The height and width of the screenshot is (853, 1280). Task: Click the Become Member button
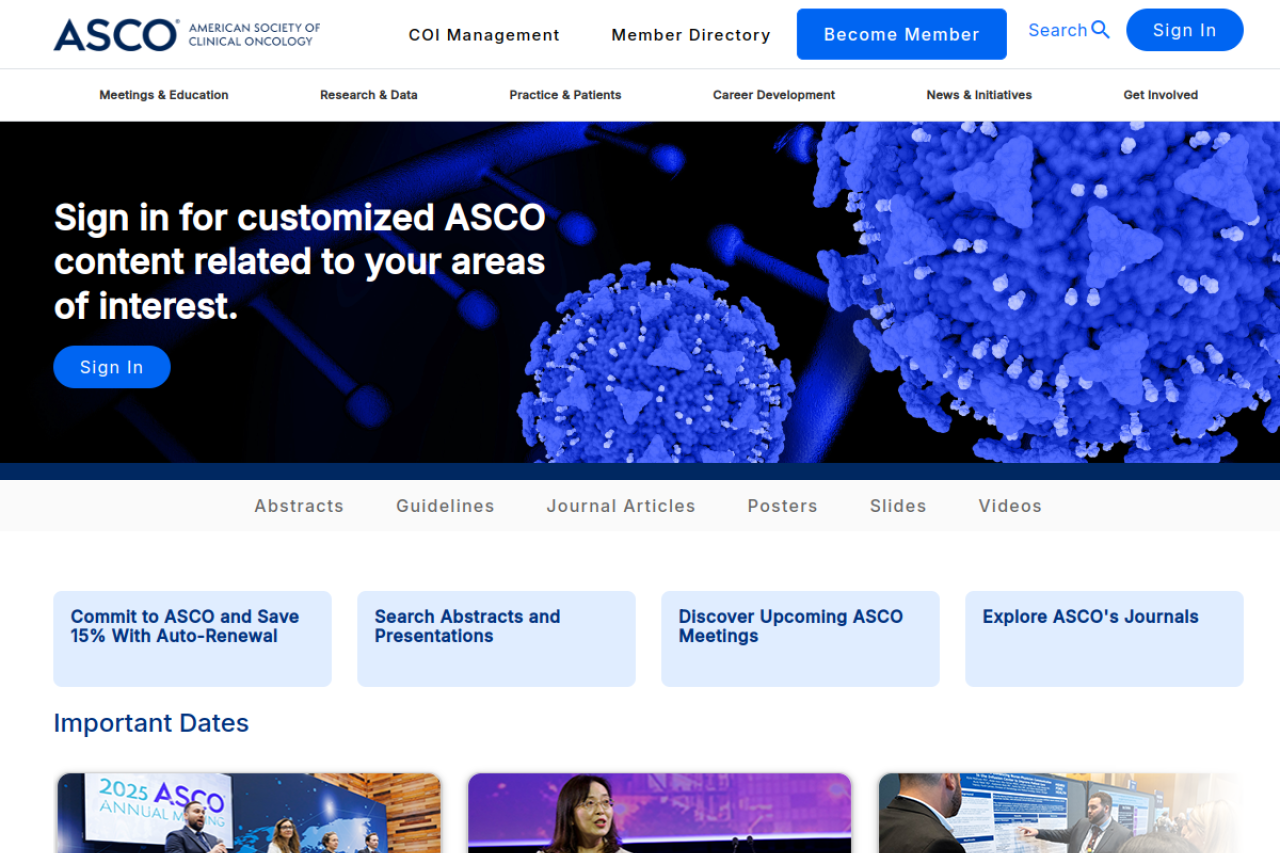click(902, 34)
